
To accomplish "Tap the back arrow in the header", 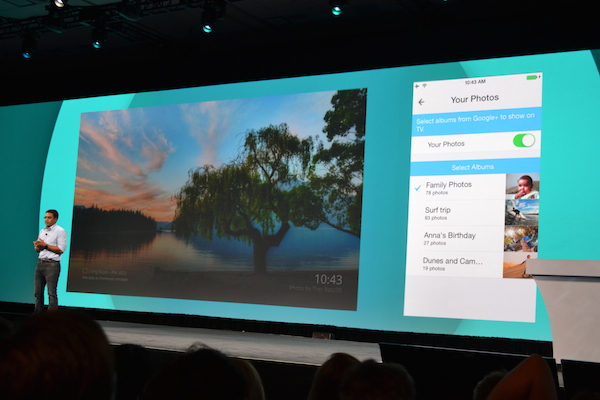I will (421, 100).
